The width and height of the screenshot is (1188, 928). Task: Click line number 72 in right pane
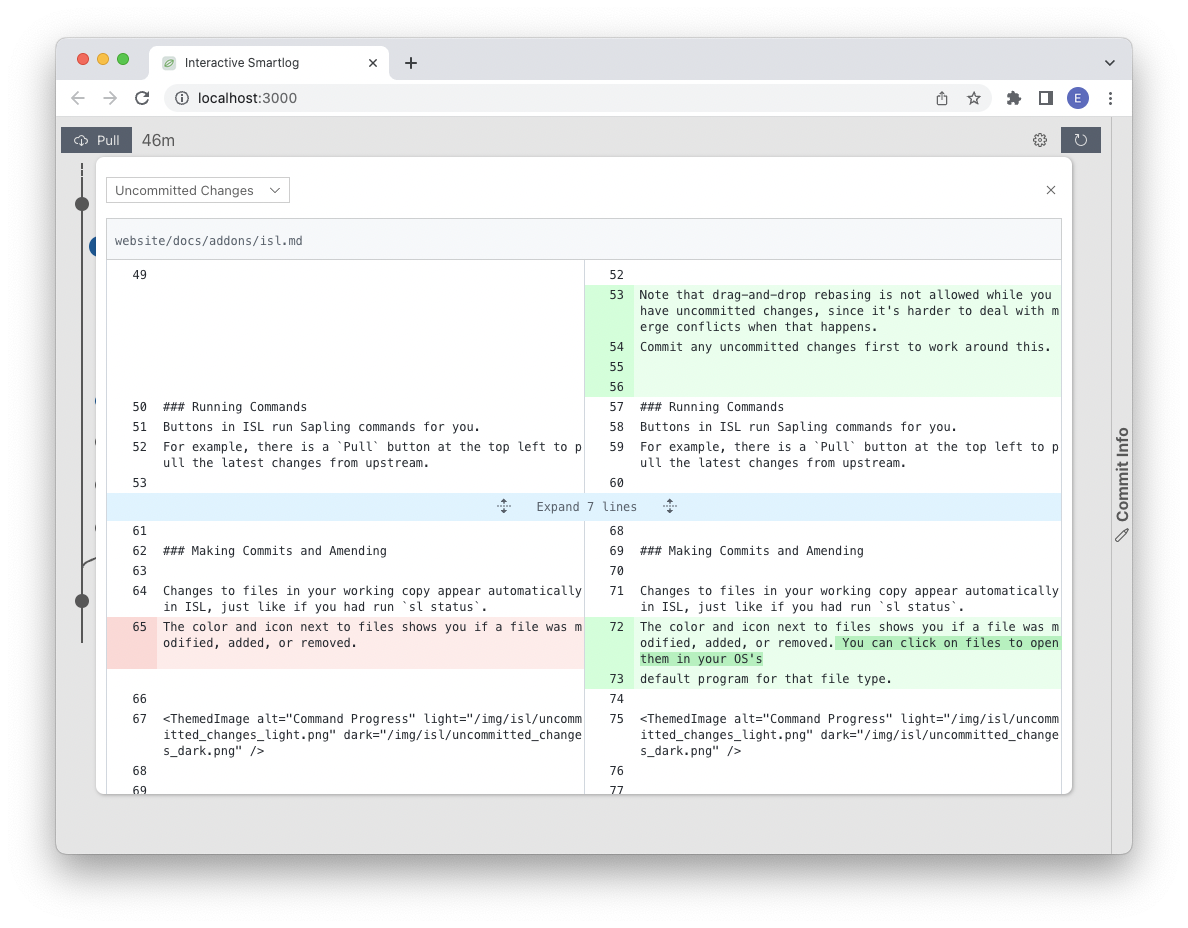(617, 626)
